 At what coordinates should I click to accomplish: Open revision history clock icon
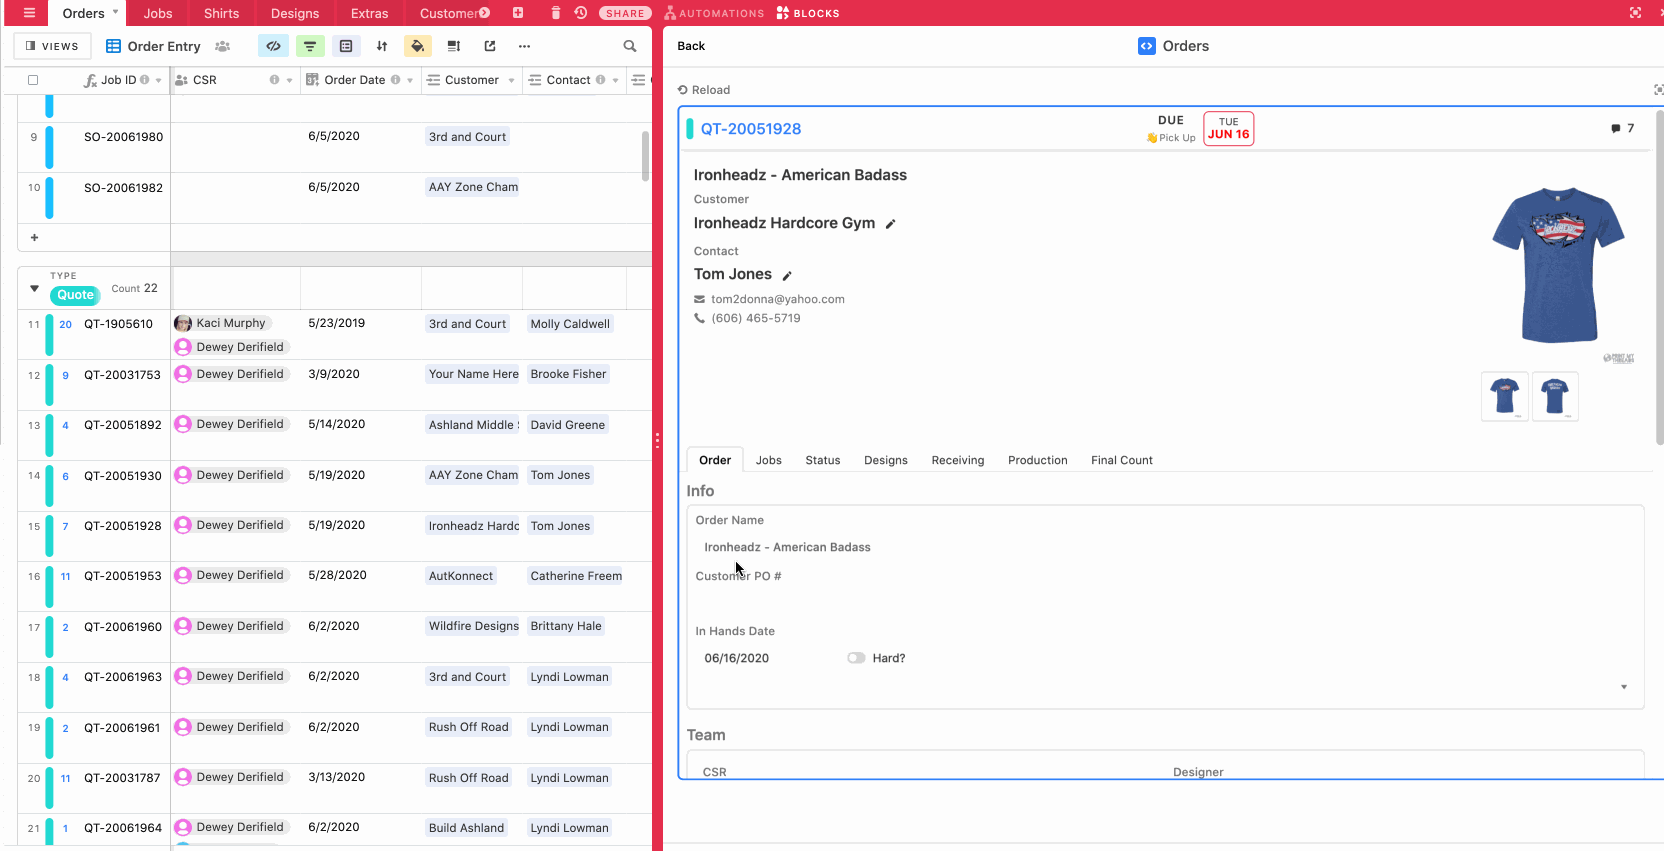(x=581, y=13)
